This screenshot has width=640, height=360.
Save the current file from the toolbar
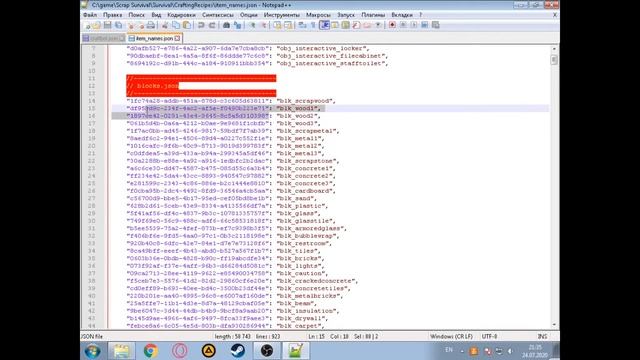point(107,25)
